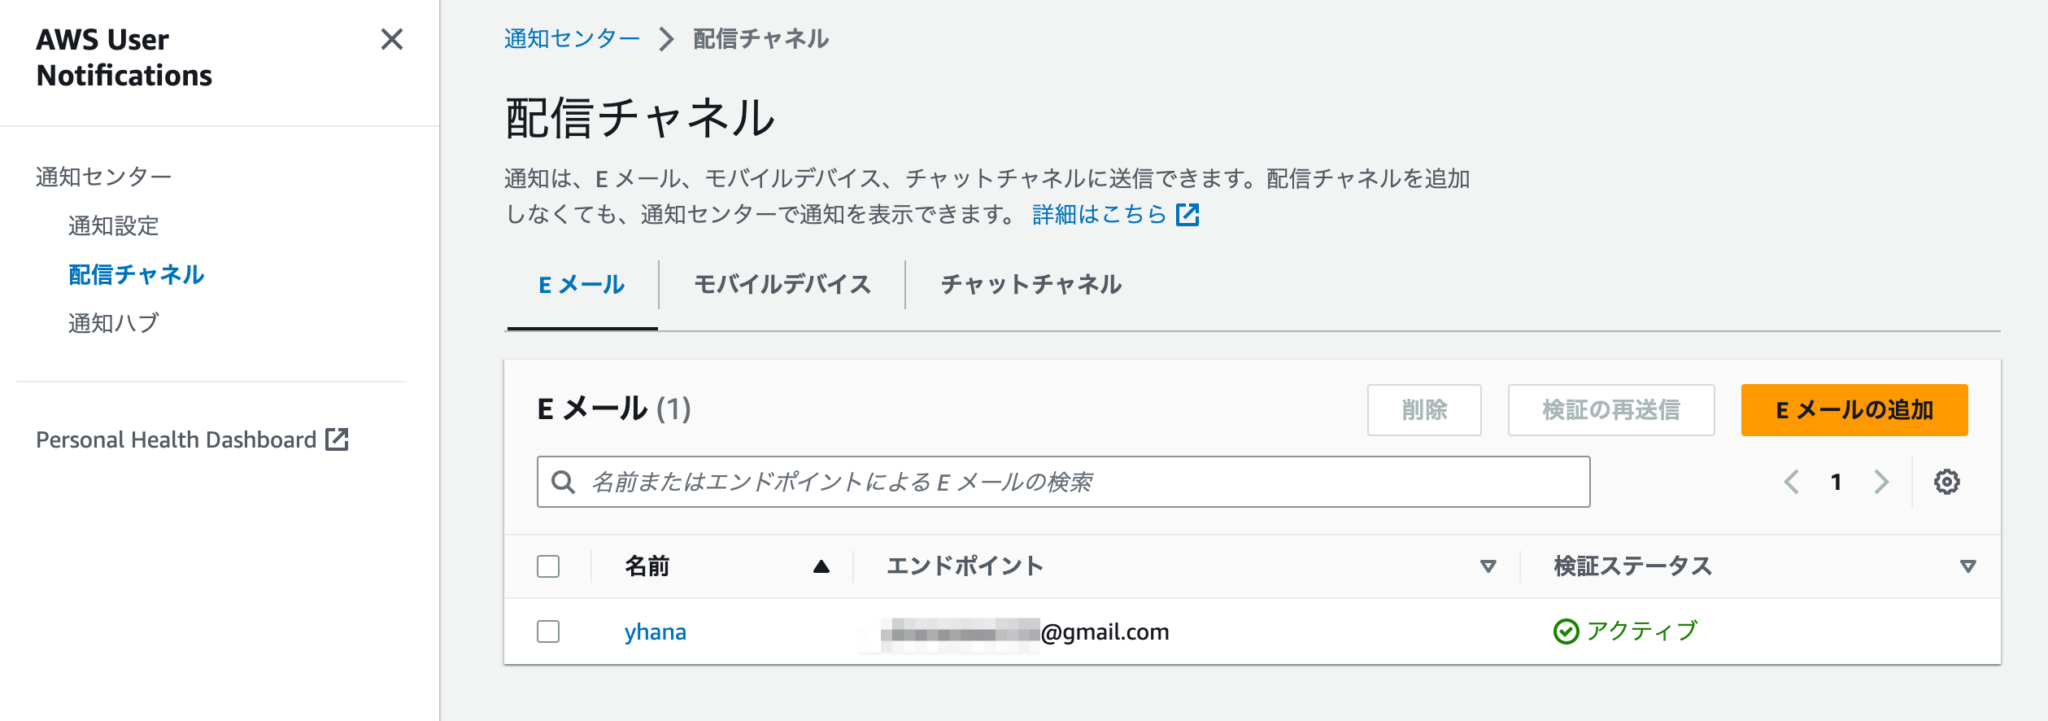Open Personal Health Dashboard via external link icon
The image size is (2048, 721).
(x=339, y=438)
